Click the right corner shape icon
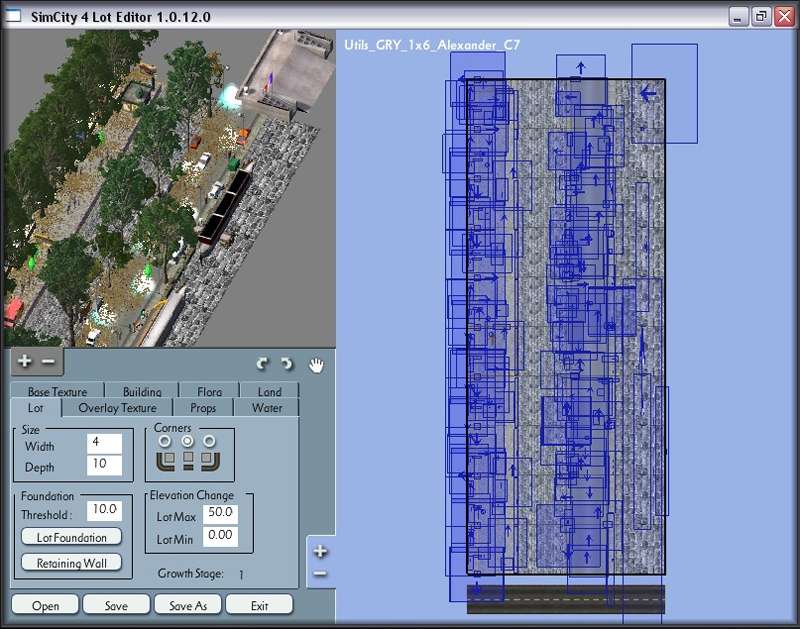This screenshot has width=800, height=629. pyautogui.click(x=211, y=461)
